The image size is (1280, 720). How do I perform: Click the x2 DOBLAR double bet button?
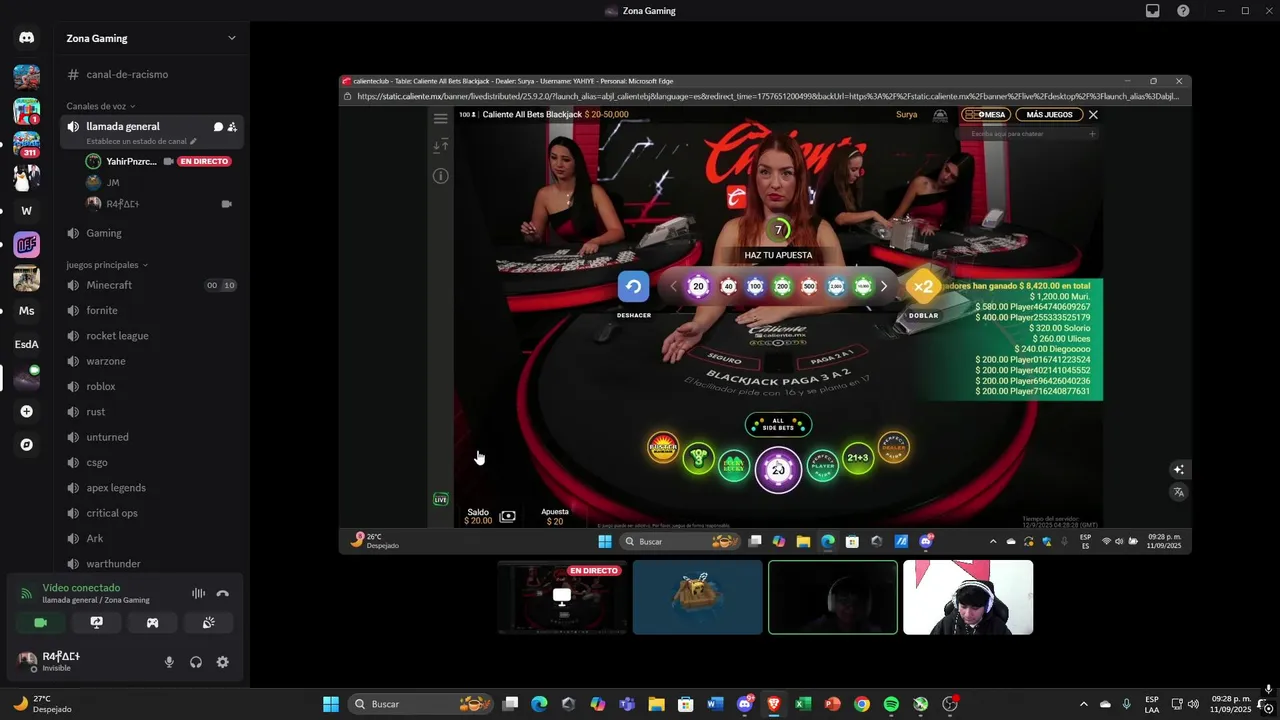tap(923, 287)
